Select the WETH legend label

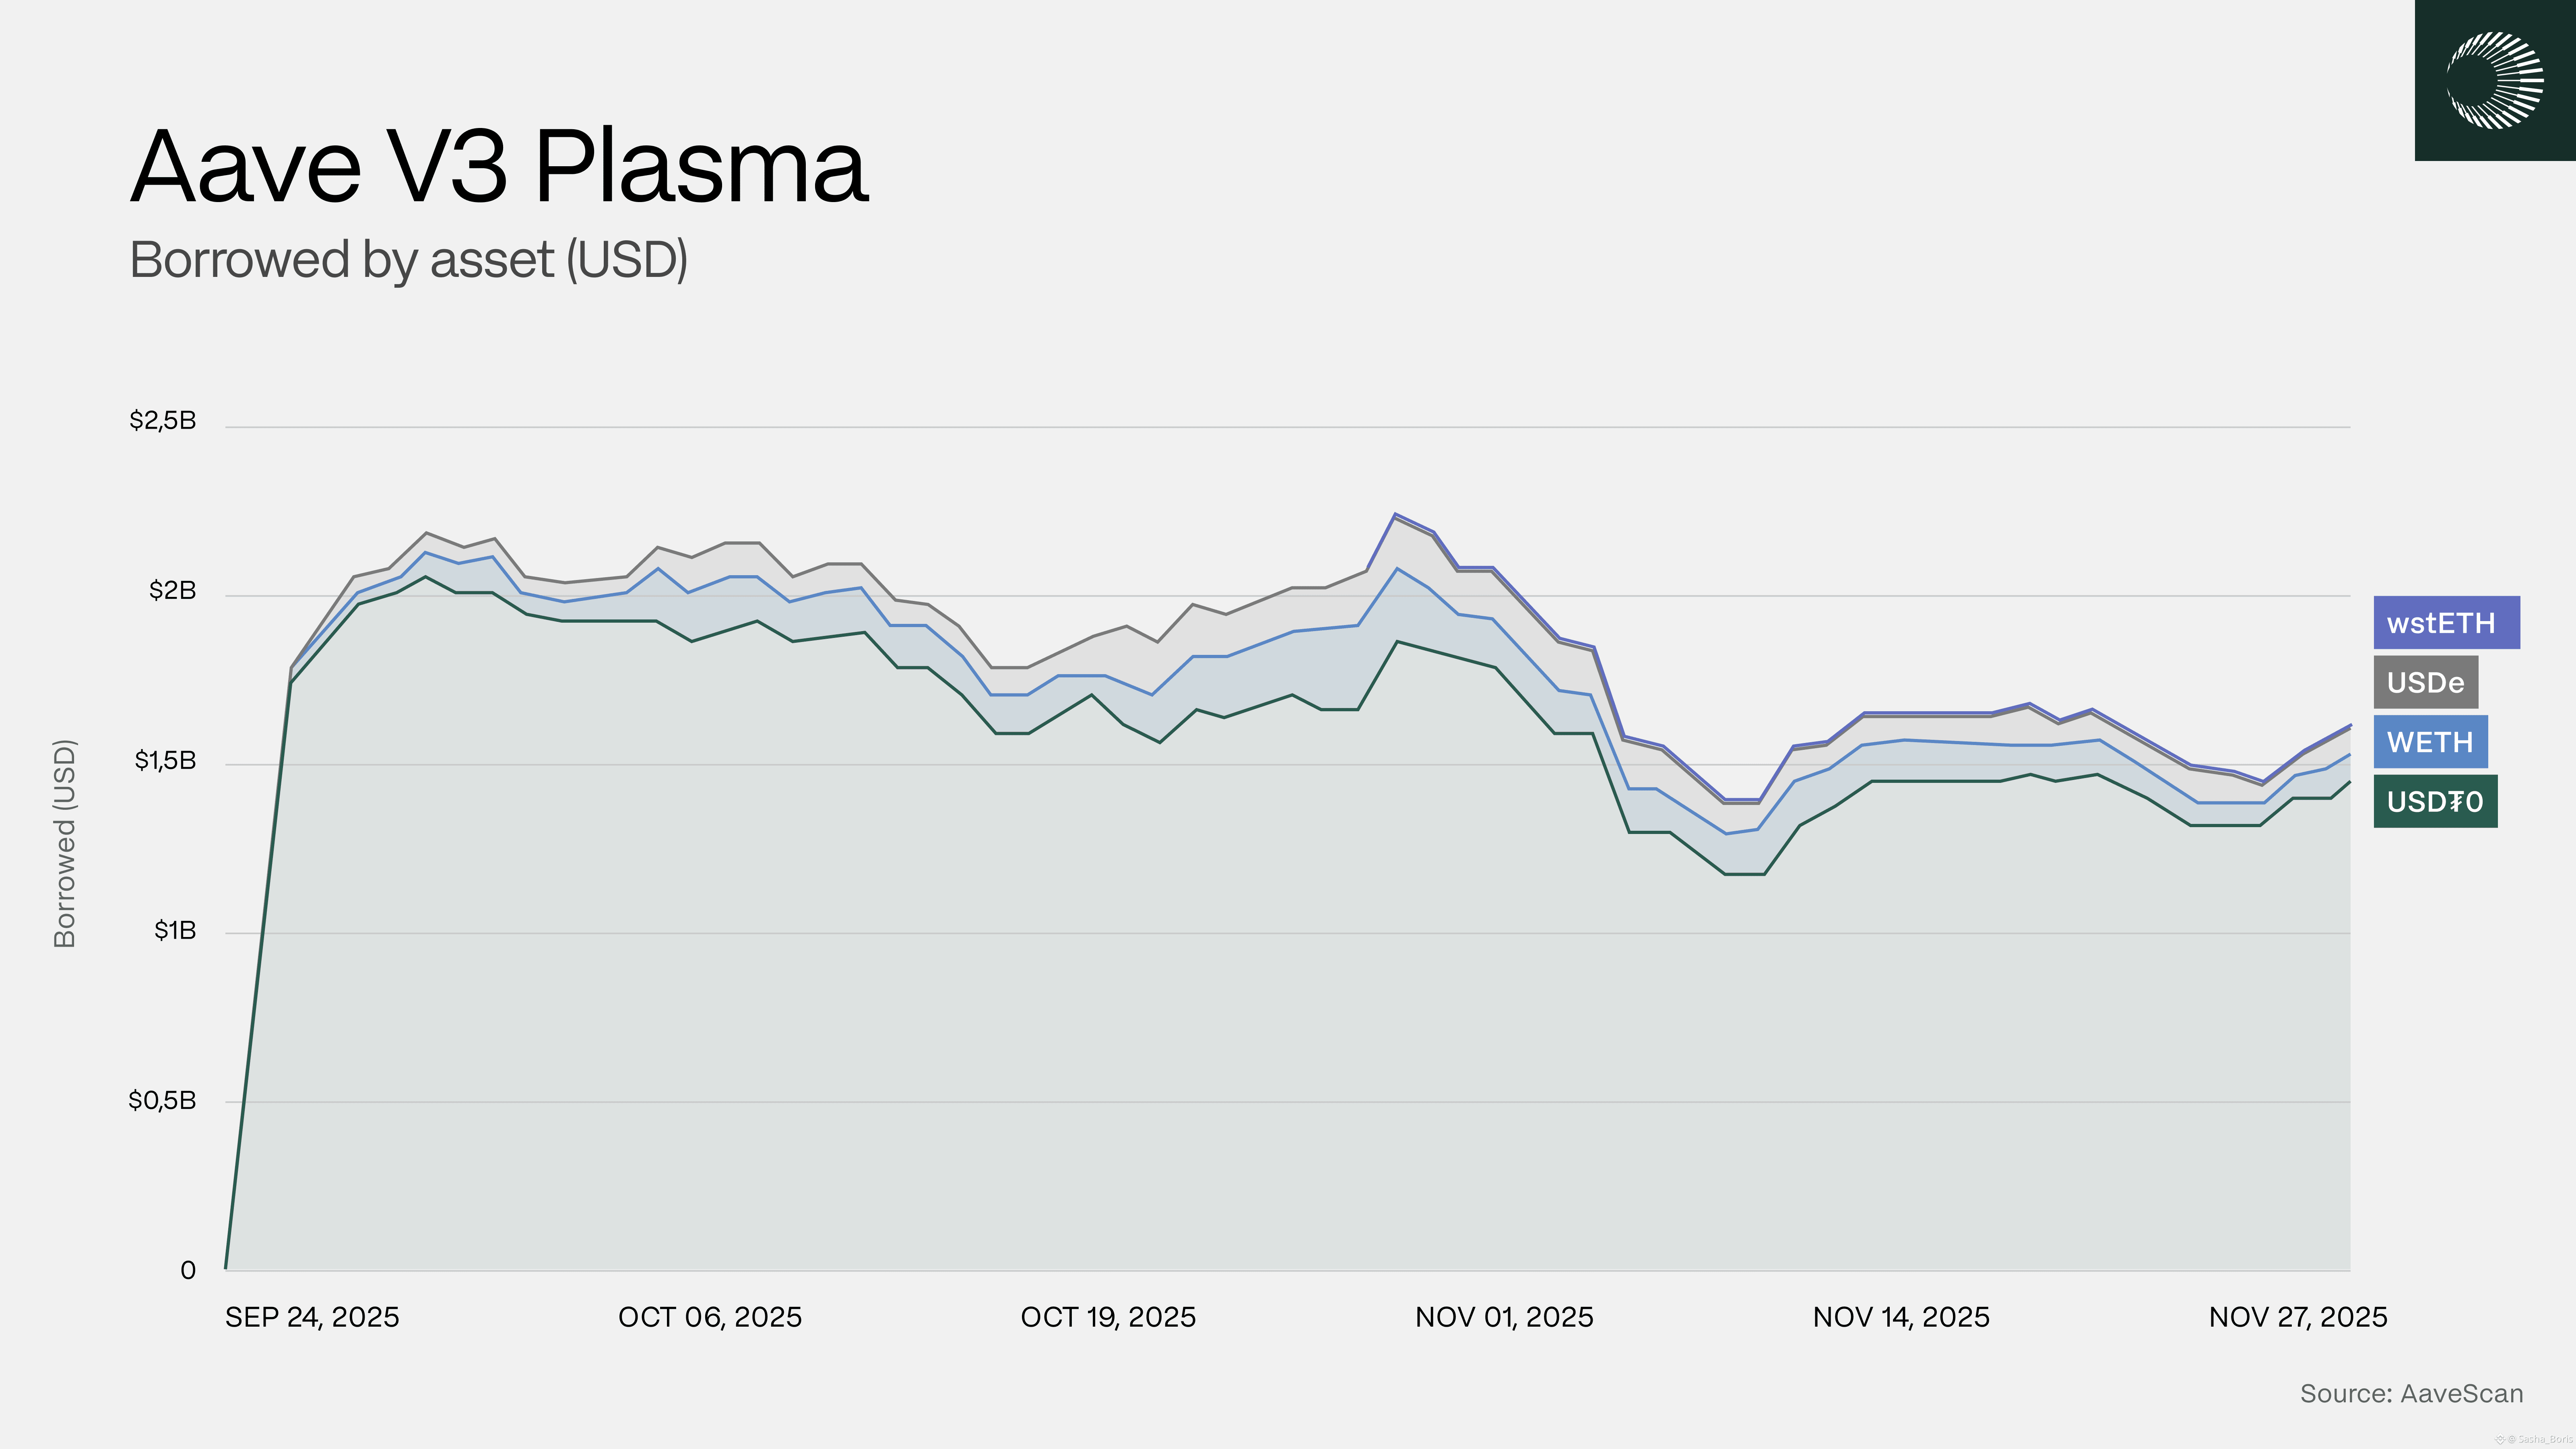point(2430,742)
